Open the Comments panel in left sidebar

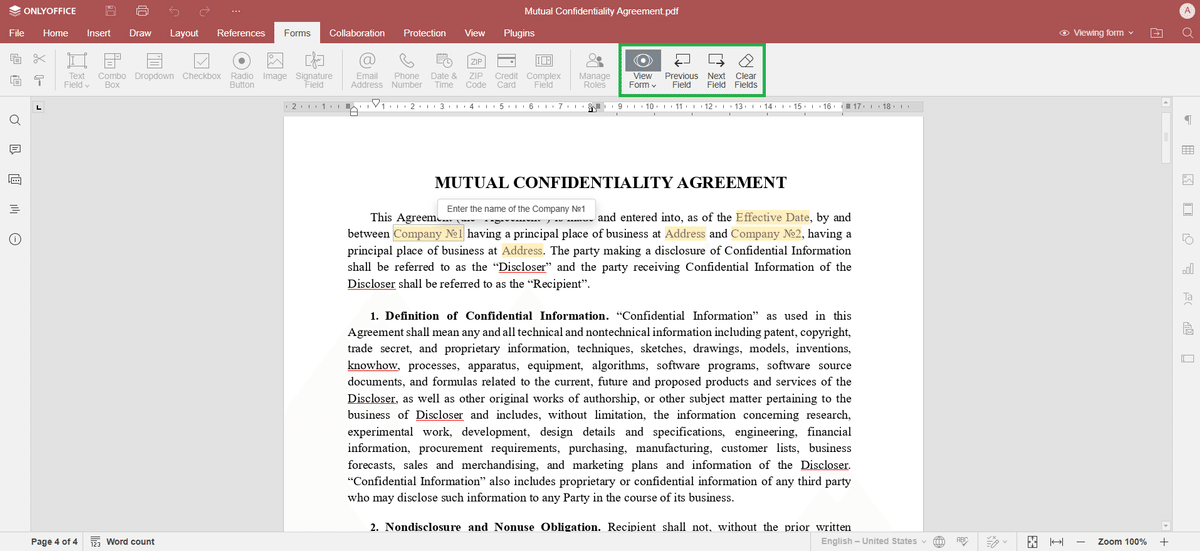[15, 150]
